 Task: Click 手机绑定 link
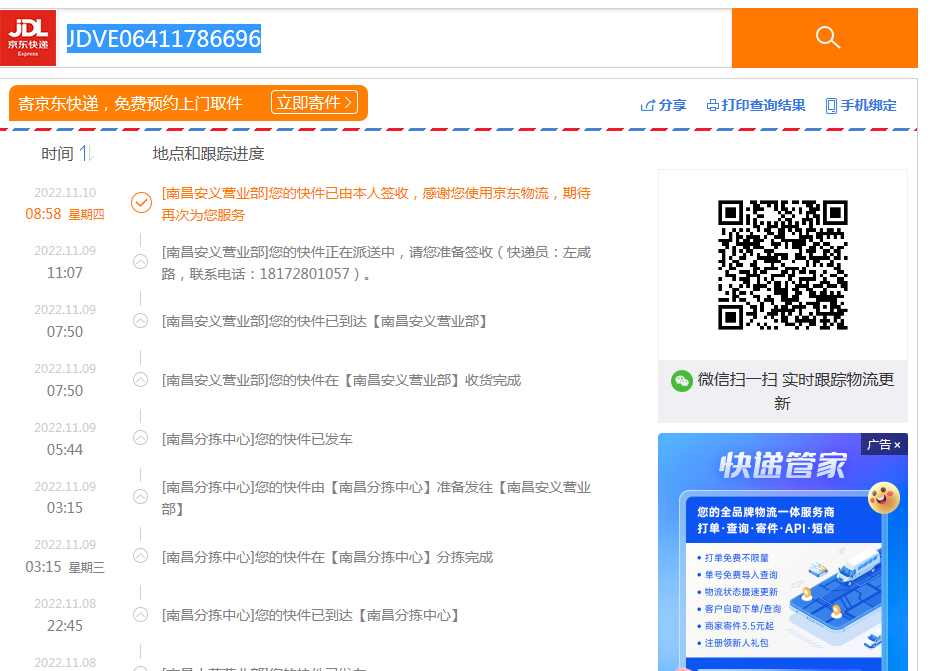click(861, 105)
